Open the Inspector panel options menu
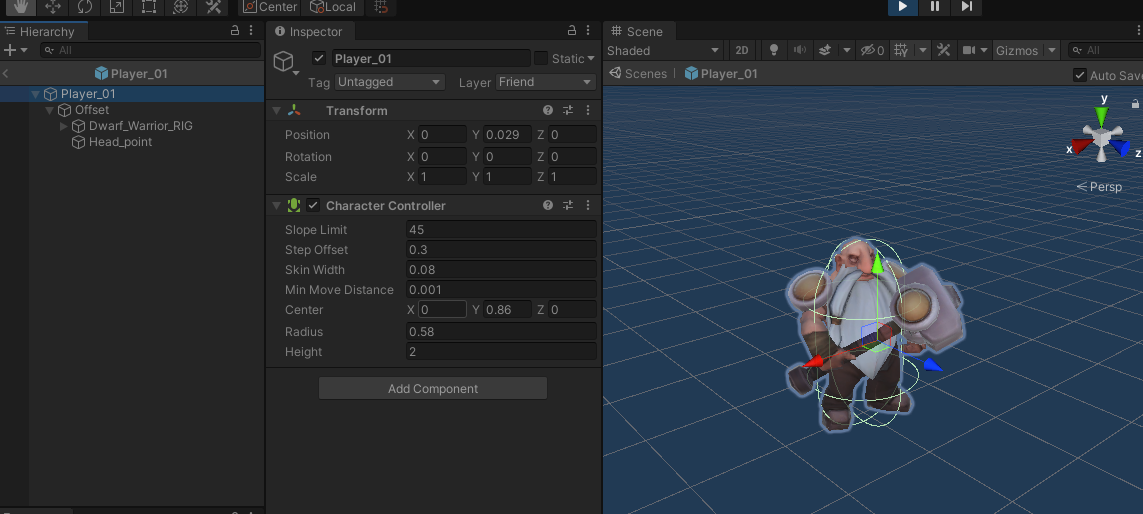 [589, 31]
